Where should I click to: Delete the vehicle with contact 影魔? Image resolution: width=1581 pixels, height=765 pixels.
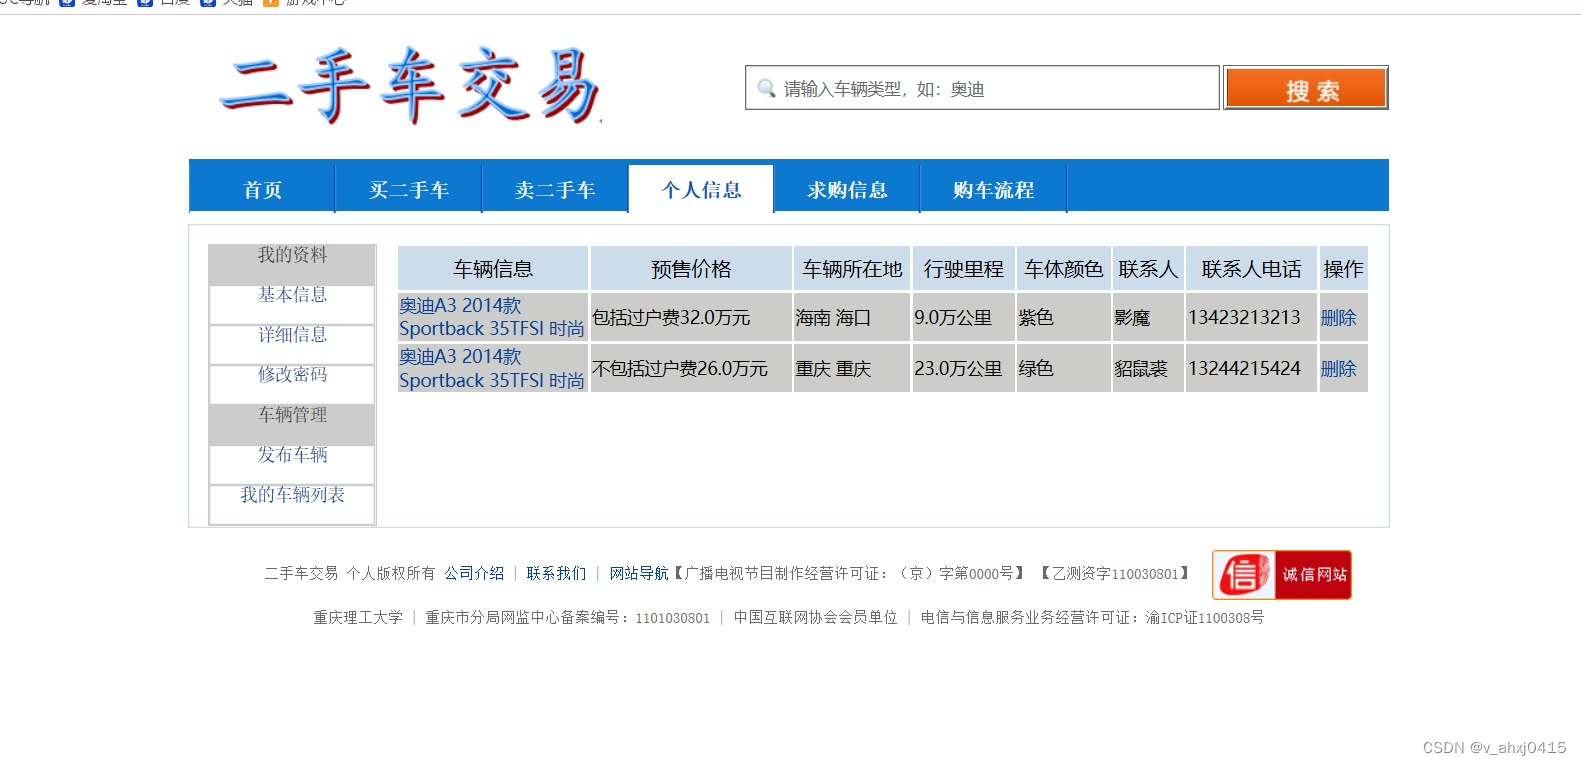[1338, 317]
